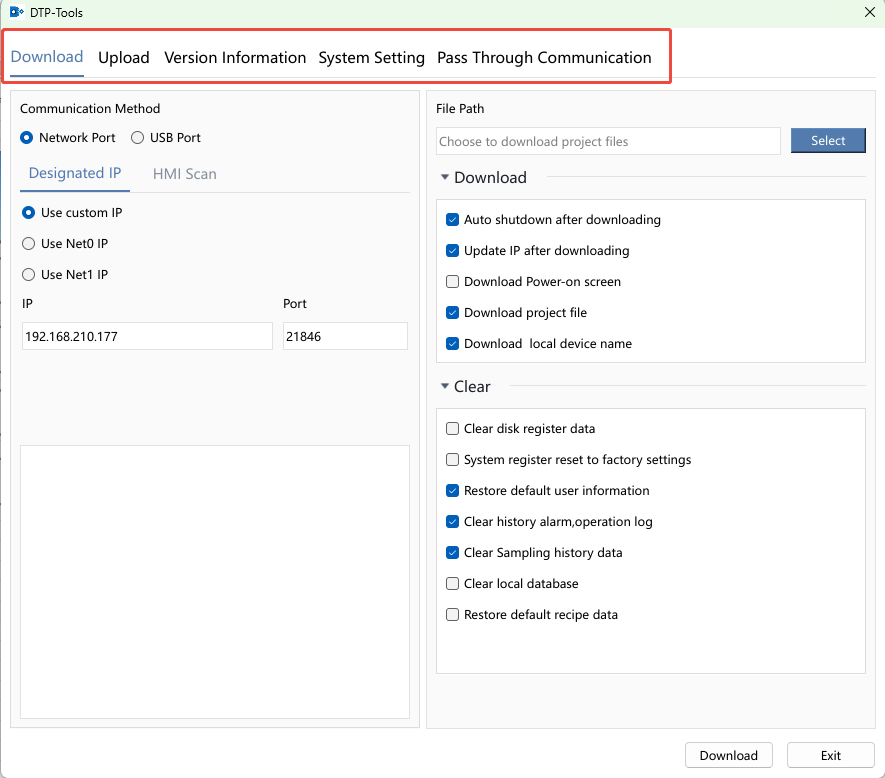
Task: Enable Download Power-on screen checkbox
Action: pos(452,282)
